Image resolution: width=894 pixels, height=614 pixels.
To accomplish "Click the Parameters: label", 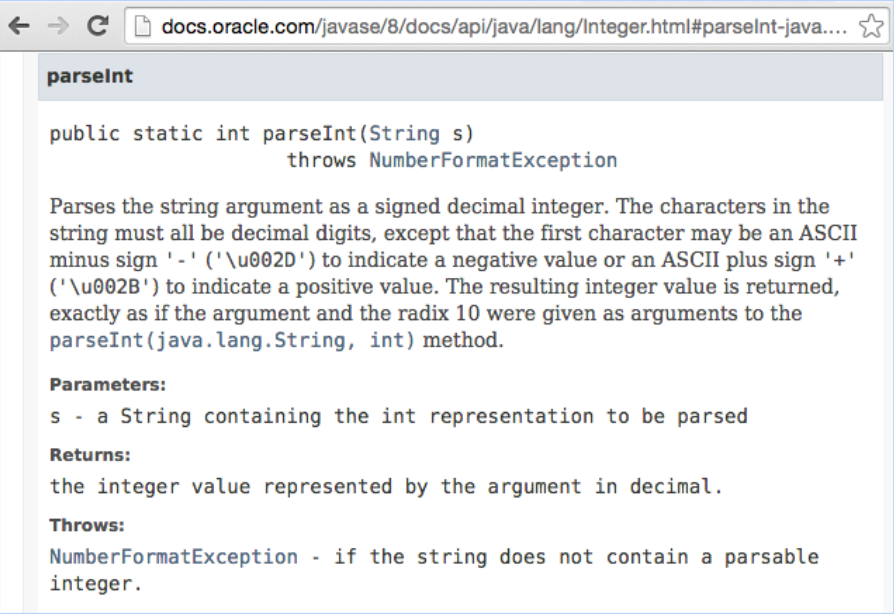I will [108, 384].
